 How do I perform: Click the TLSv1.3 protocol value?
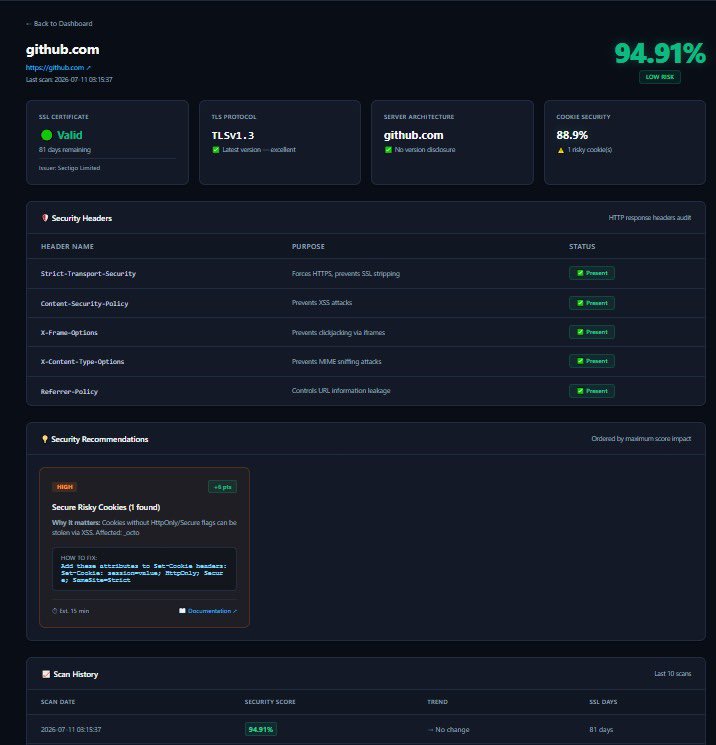tap(233, 135)
